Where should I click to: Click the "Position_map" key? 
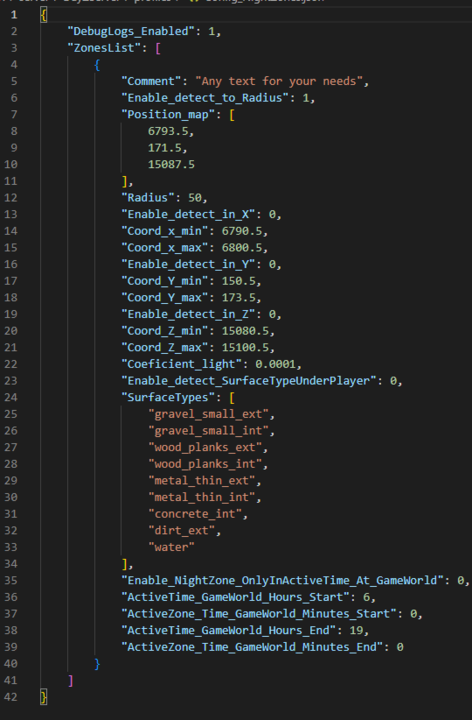169,114
